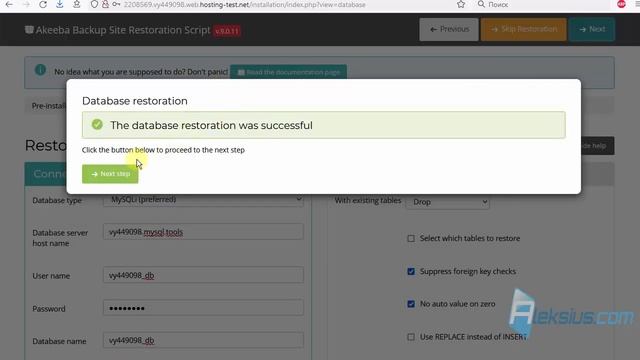The image size is (640, 360).
Task: Go back with the browser back arrow
Action: point(9,4)
